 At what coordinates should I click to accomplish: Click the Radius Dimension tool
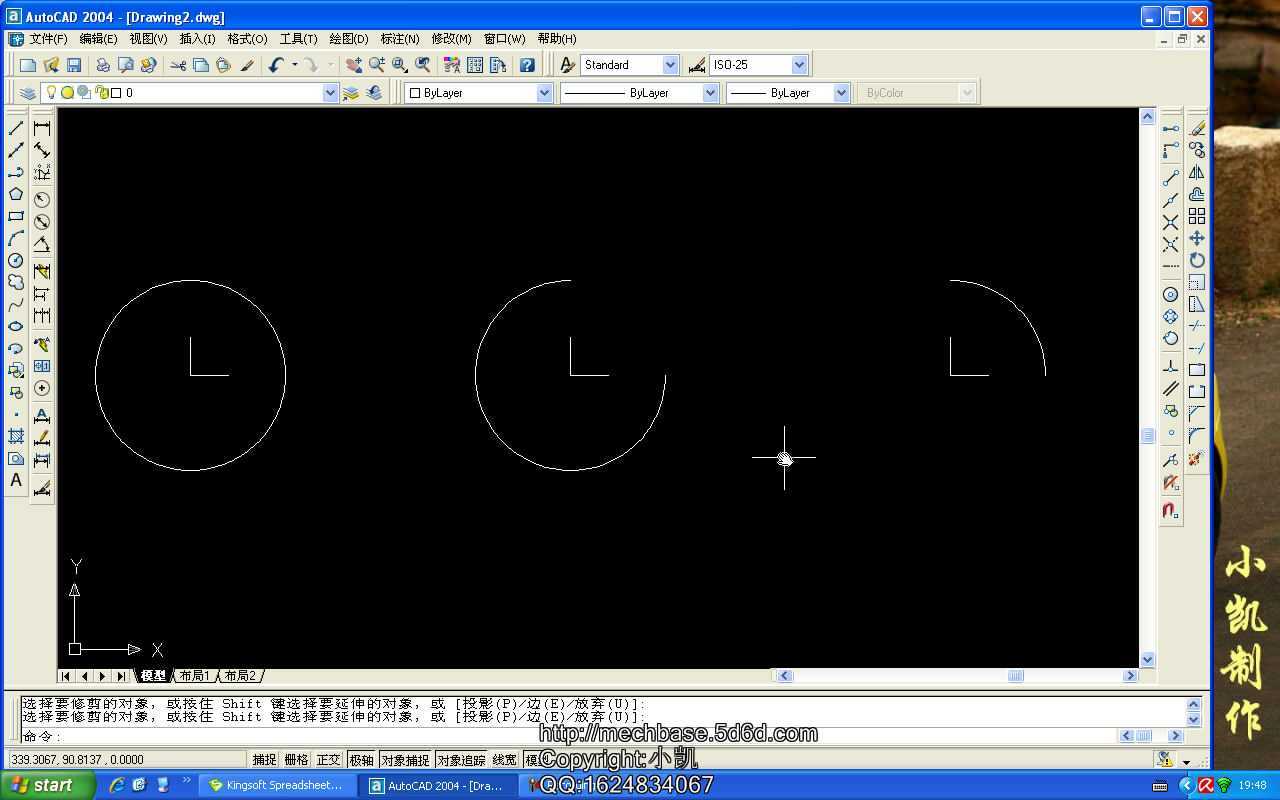[42, 199]
